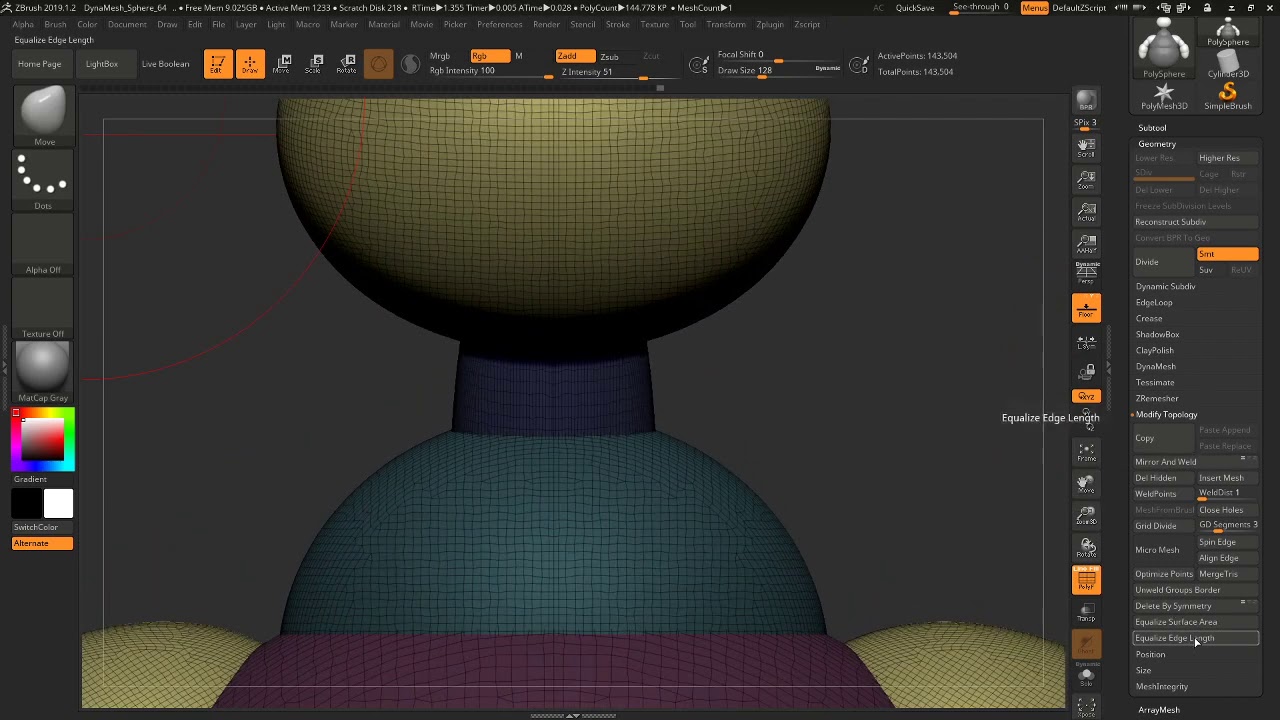The width and height of the screenshot is (1280, 720).
Task: Toggle Transp transparency mode
Action: coord(1086,612)
